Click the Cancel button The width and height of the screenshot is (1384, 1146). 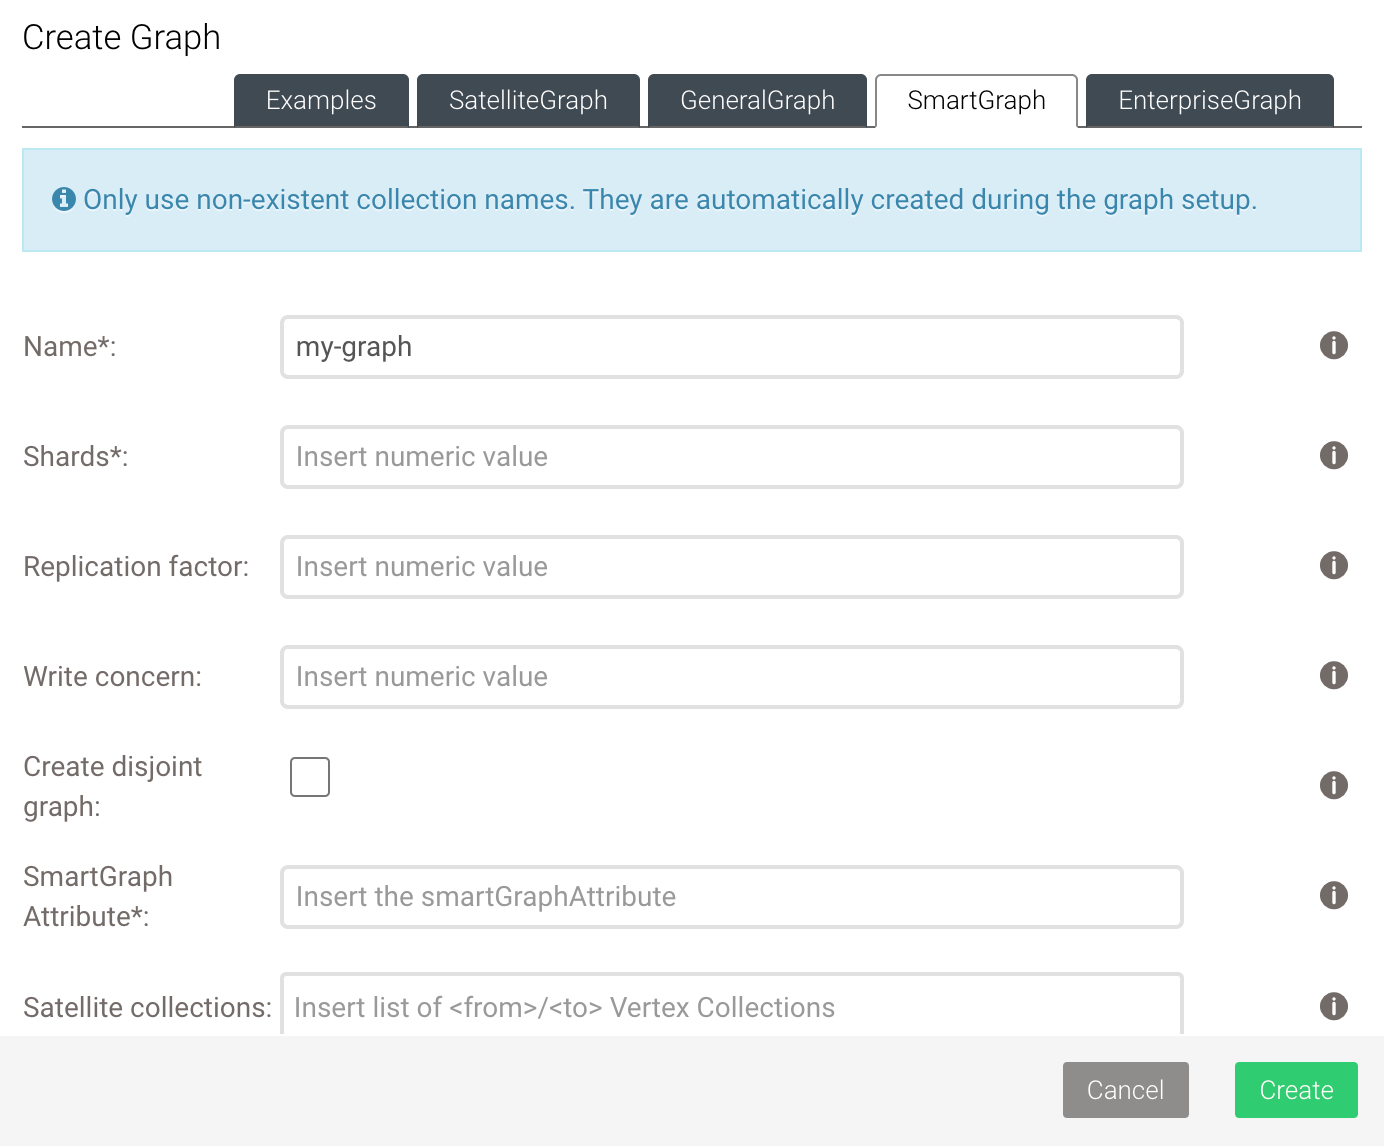pyautogui.click(x=1126, y=1090)
